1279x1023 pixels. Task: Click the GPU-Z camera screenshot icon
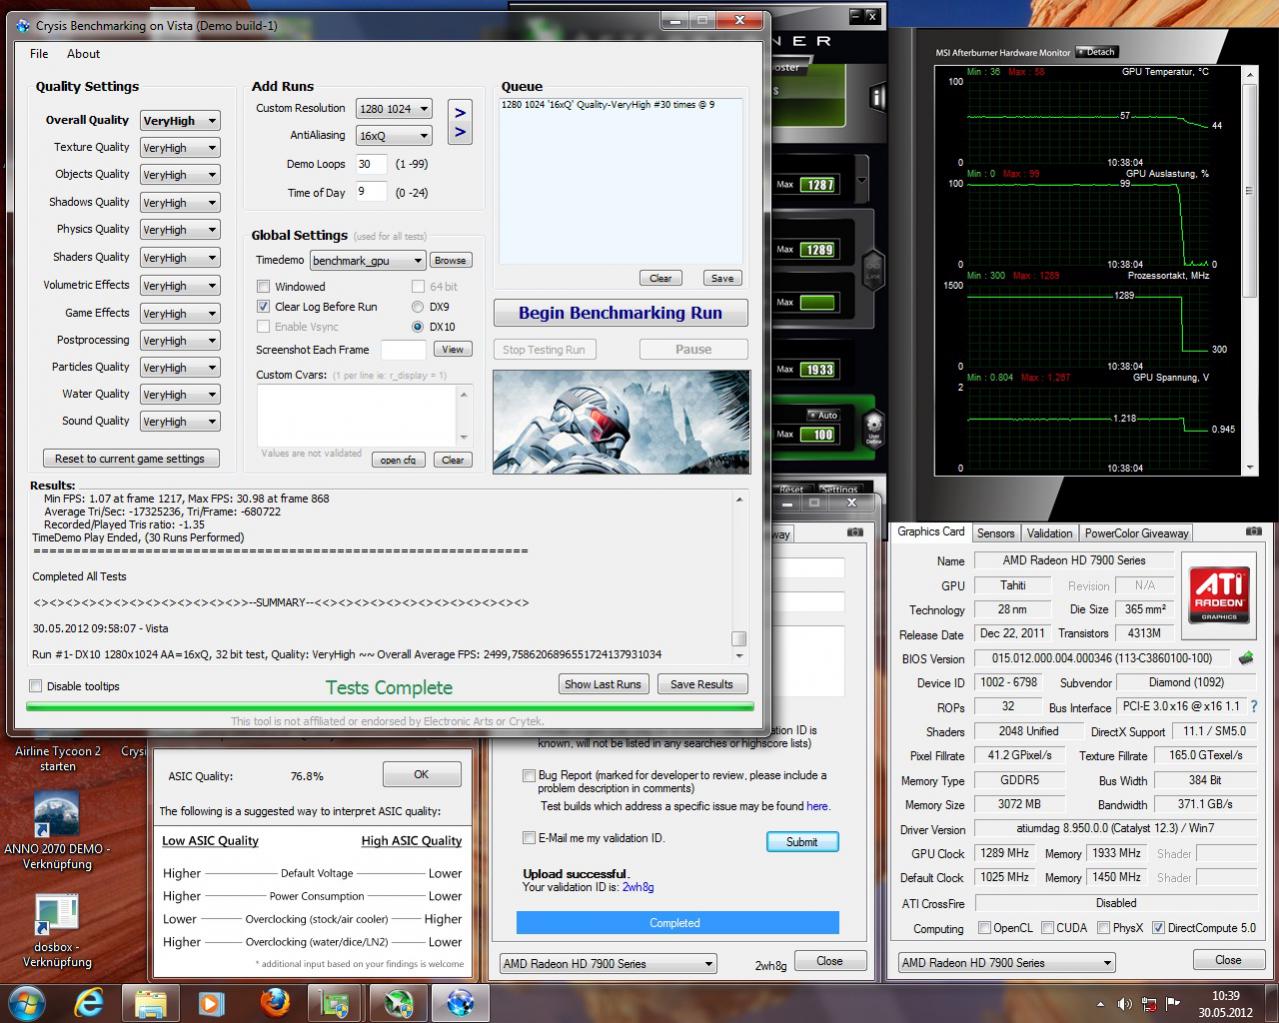tap(1252, 532)
